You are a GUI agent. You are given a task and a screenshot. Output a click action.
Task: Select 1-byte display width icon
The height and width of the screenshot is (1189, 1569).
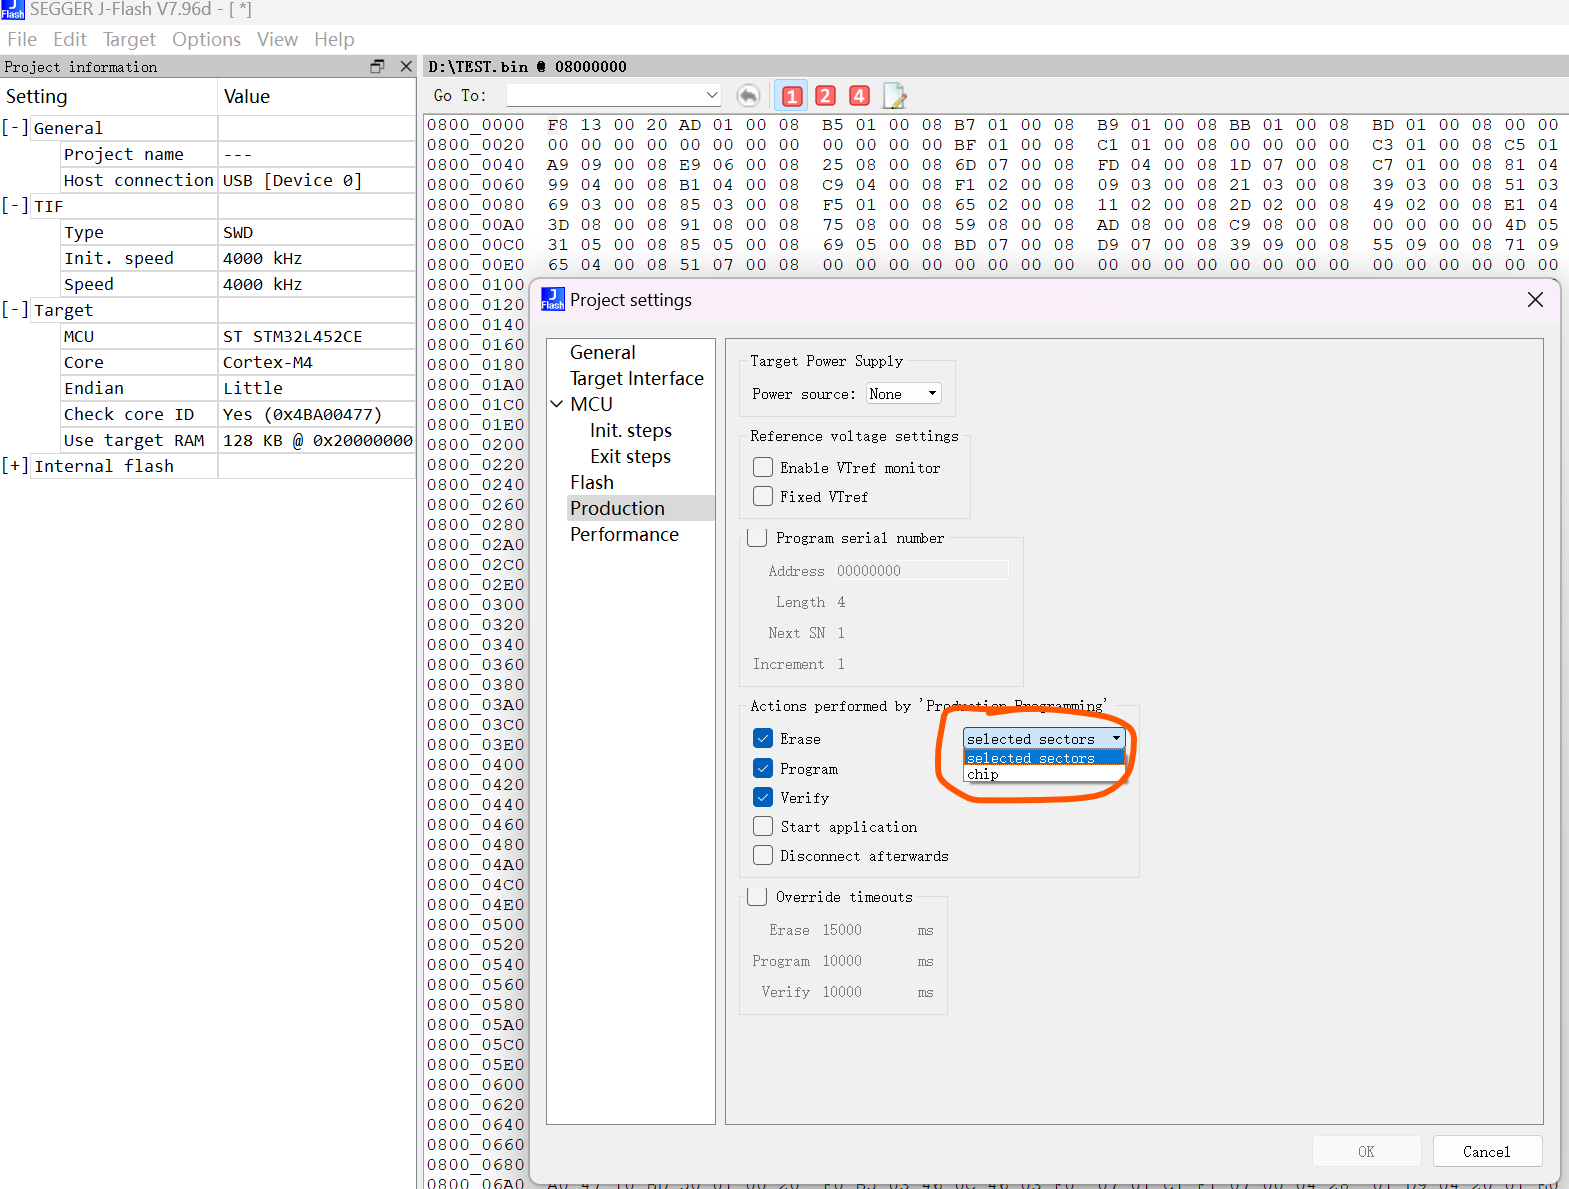point(792,96)
